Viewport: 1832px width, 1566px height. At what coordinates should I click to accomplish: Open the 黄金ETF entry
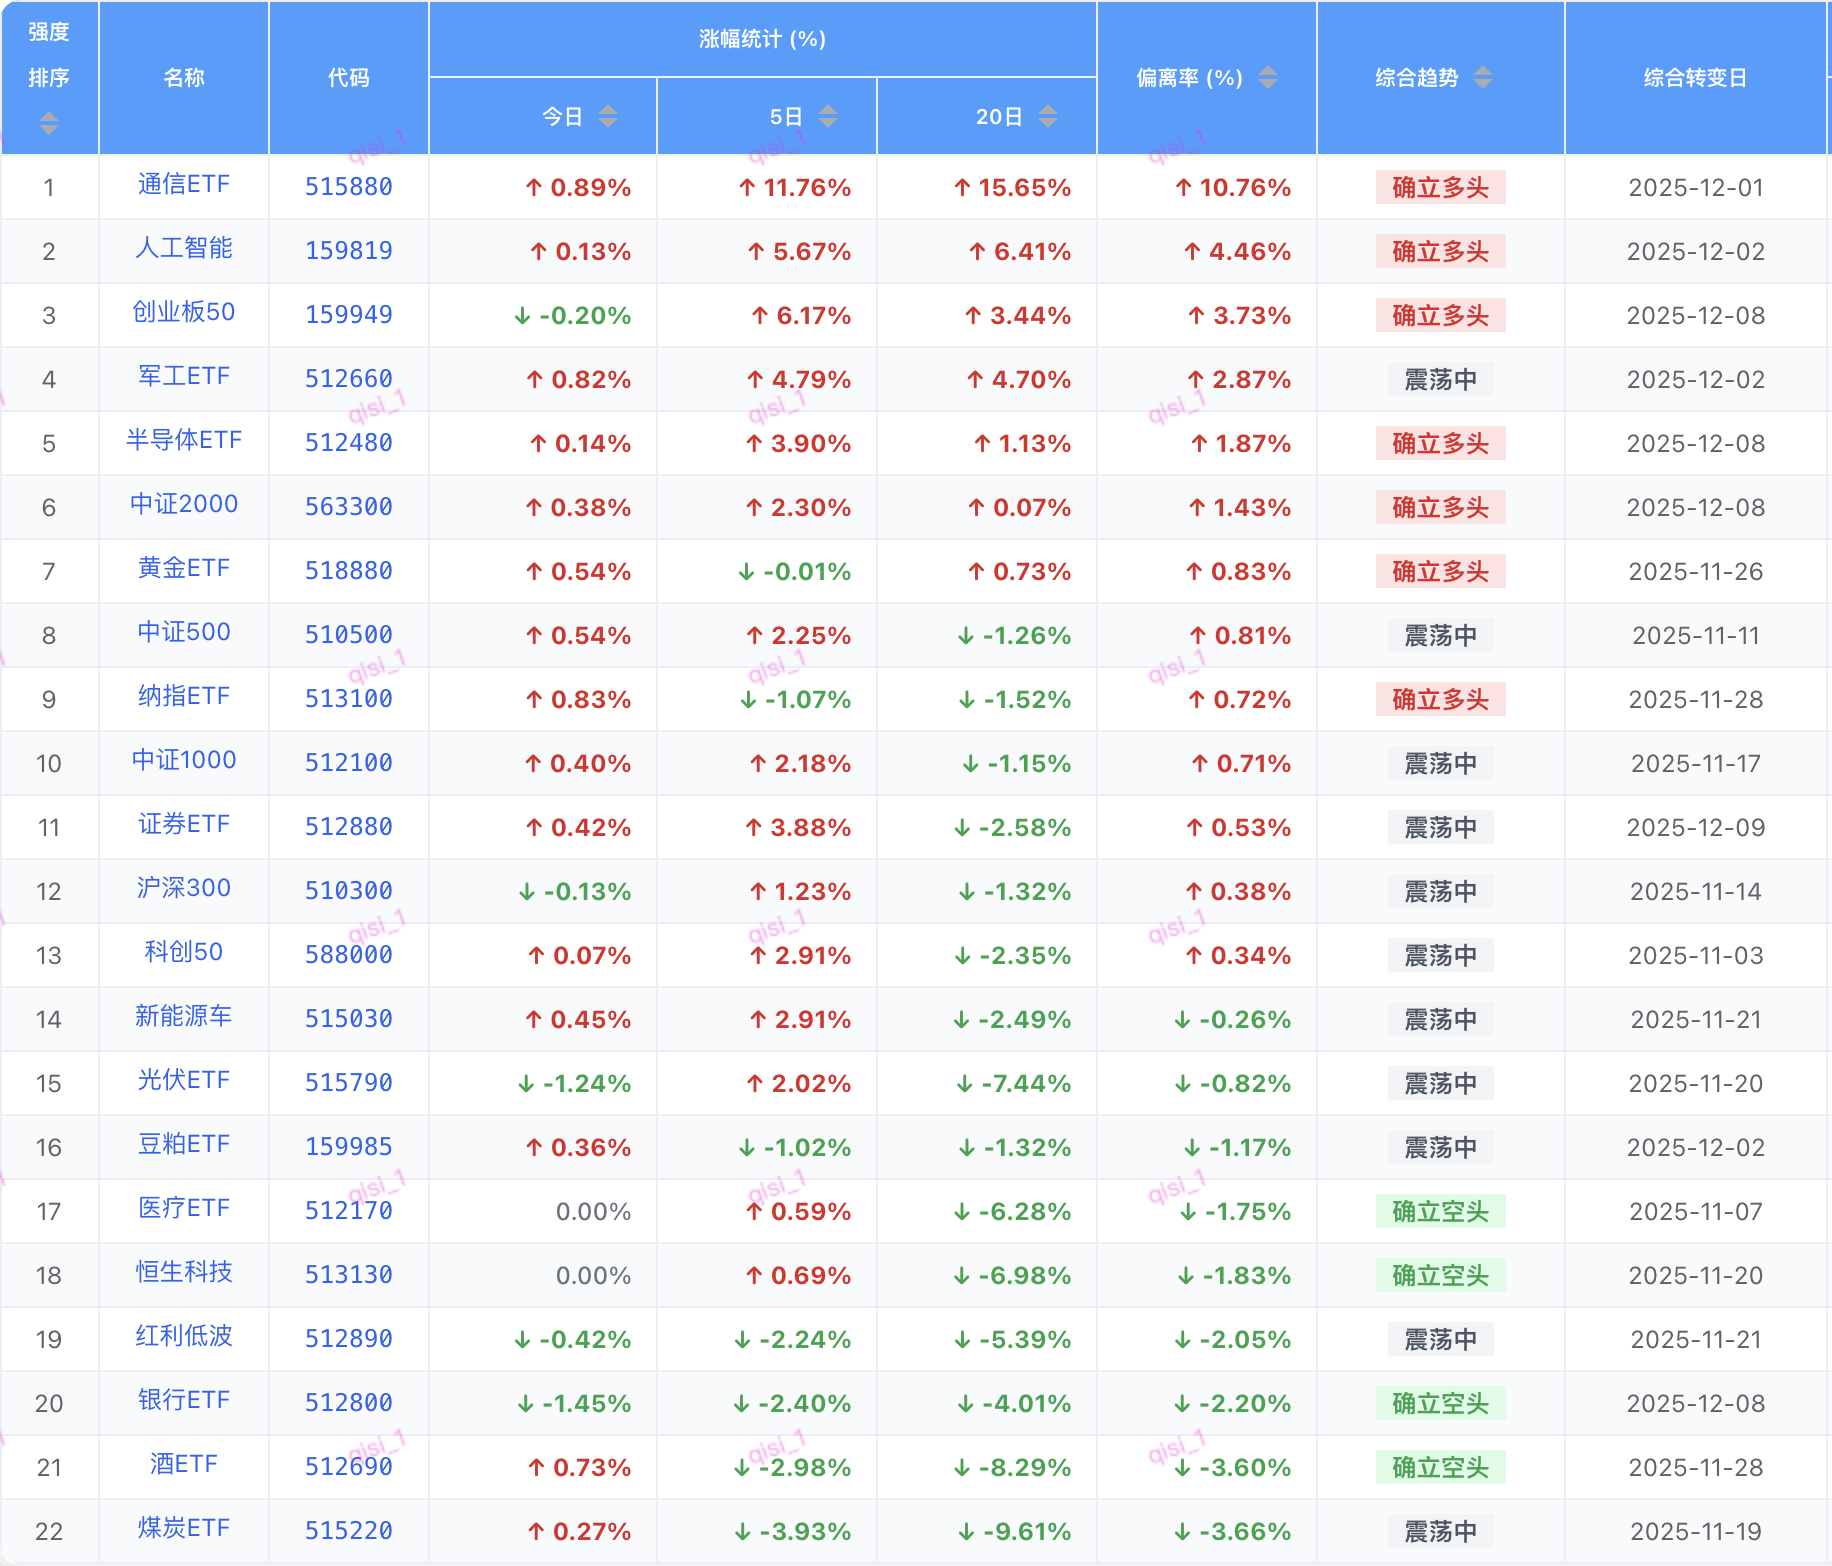click(184, 569)
